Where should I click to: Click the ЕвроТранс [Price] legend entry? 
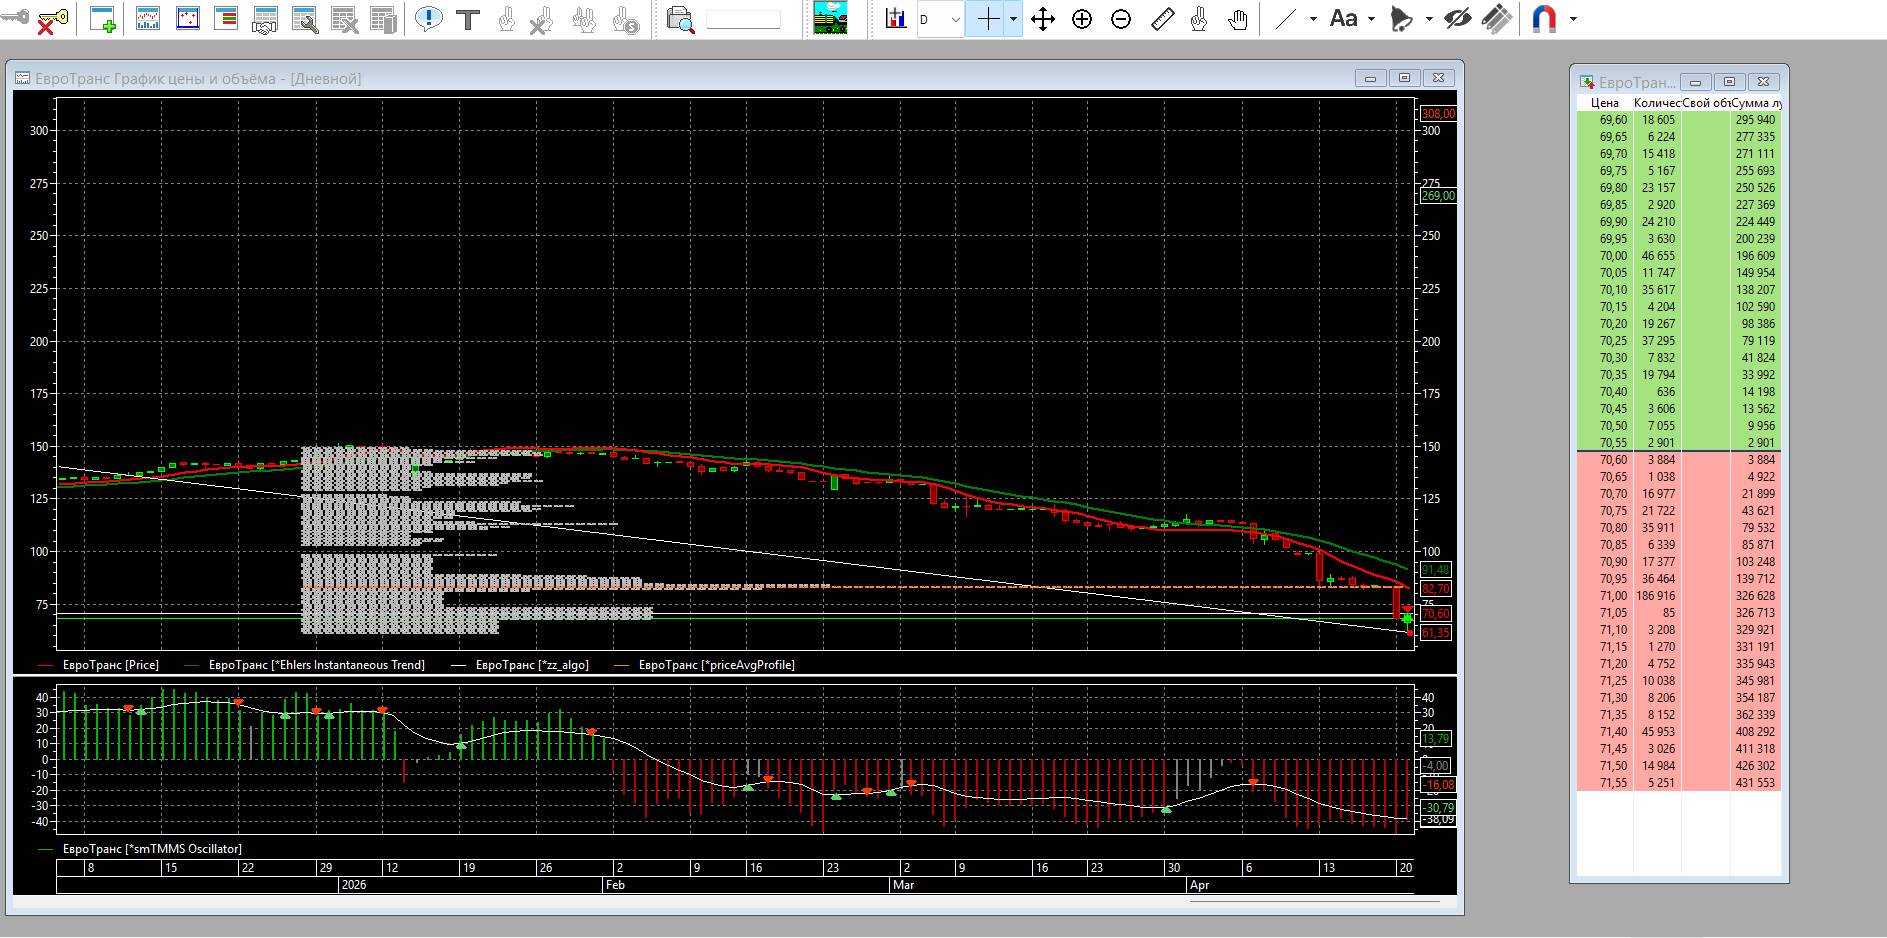(98, 665)
